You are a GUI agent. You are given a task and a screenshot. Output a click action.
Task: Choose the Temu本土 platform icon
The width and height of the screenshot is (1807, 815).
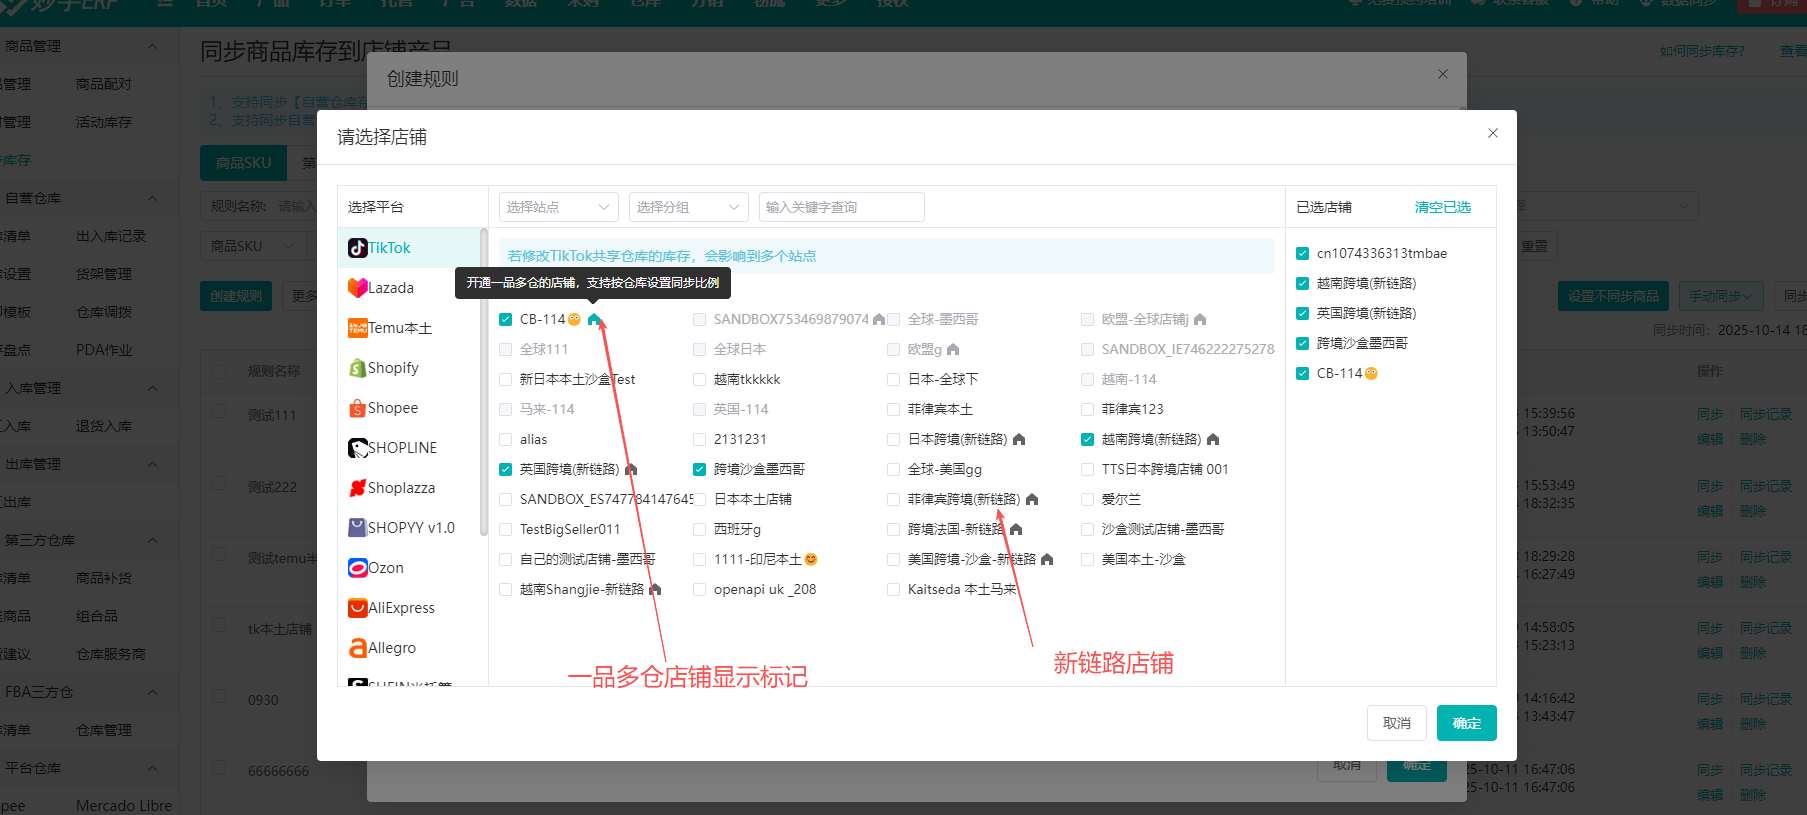pyautogui.click(x=357, y=328)
